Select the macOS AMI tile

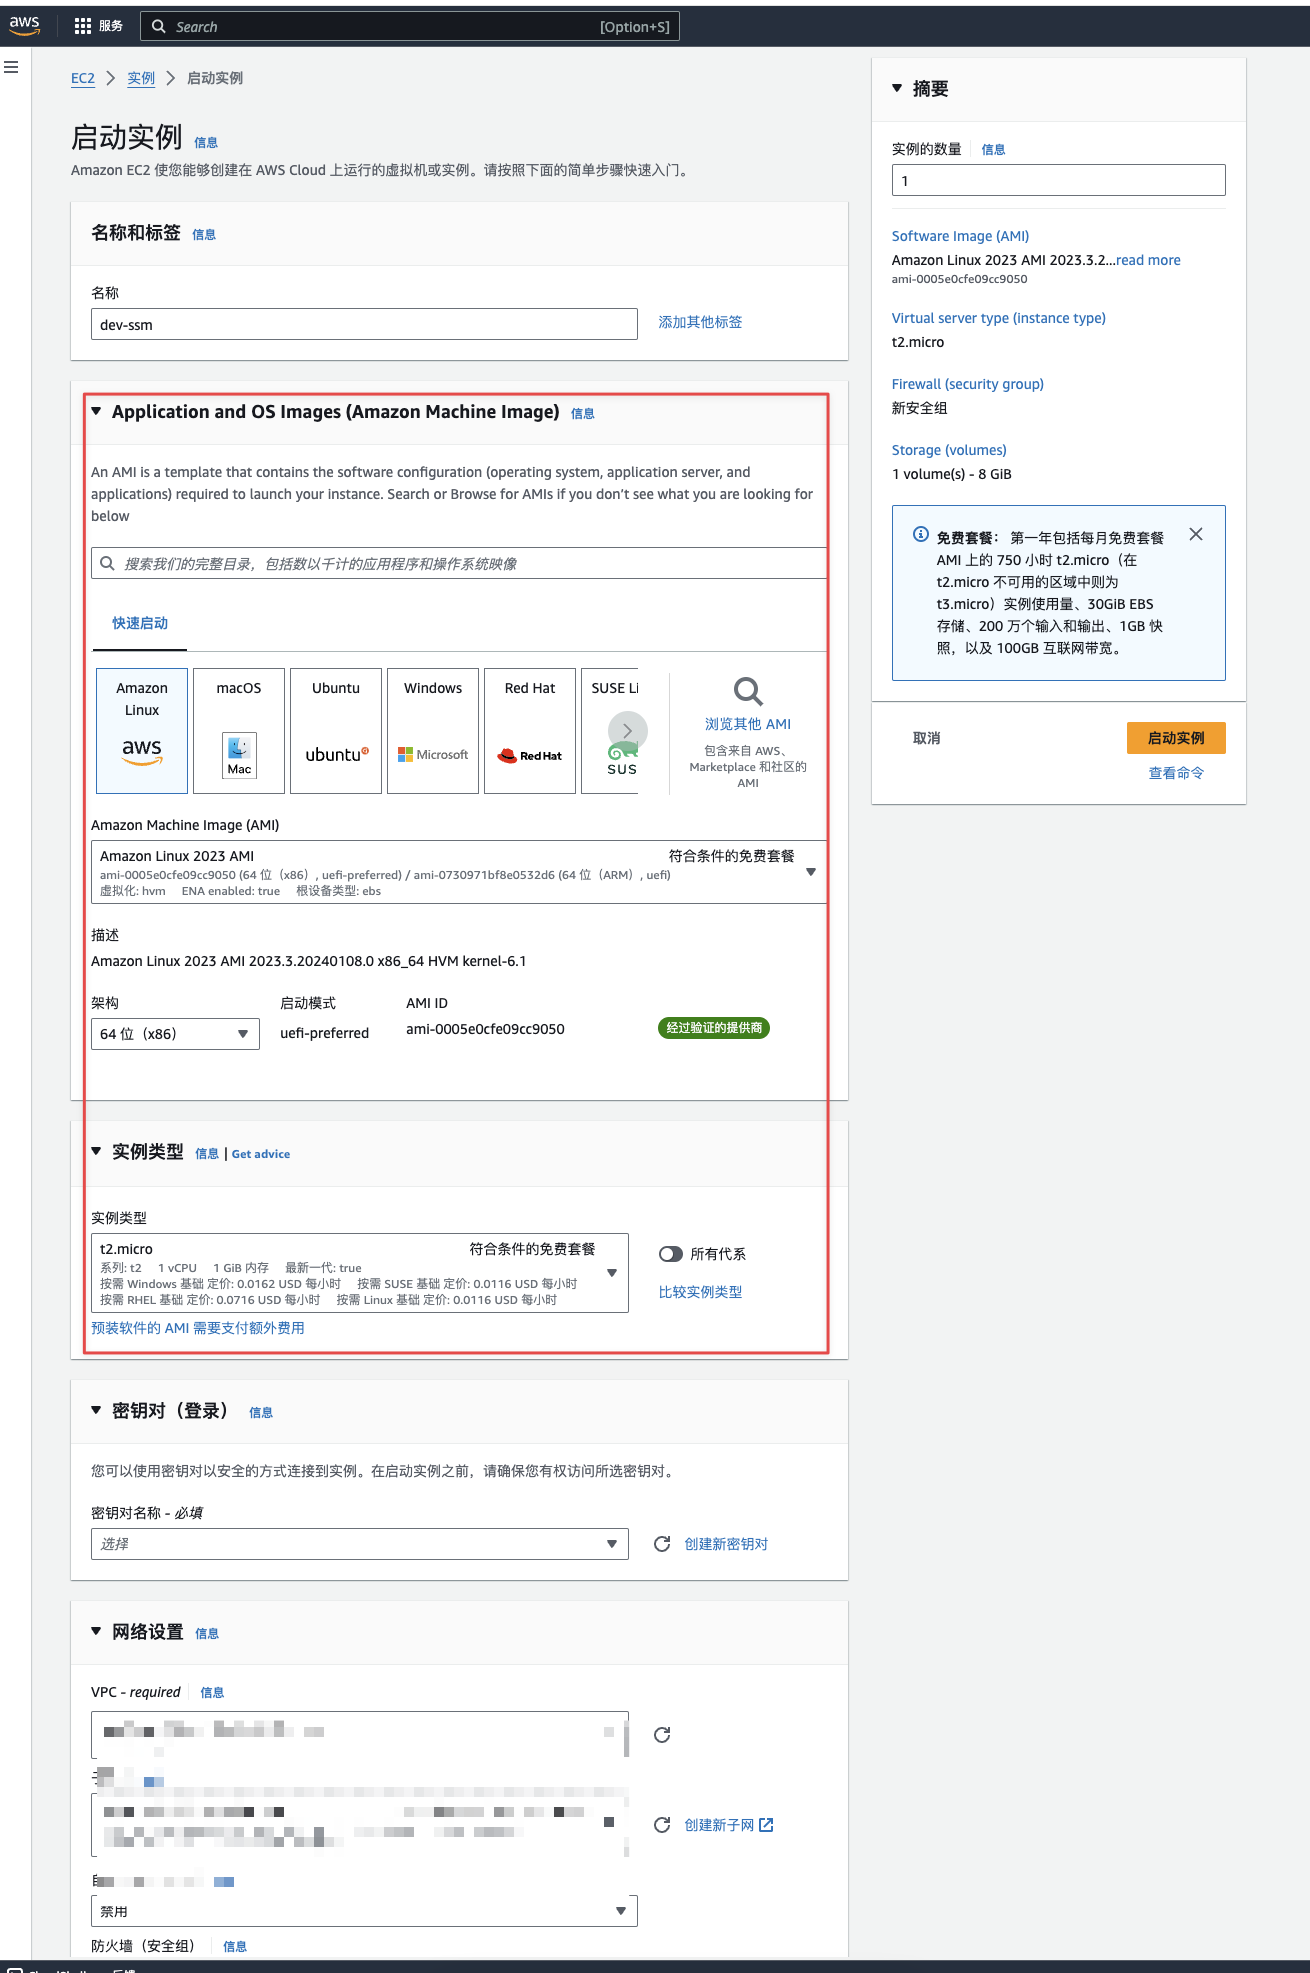(x=239, y=731)
